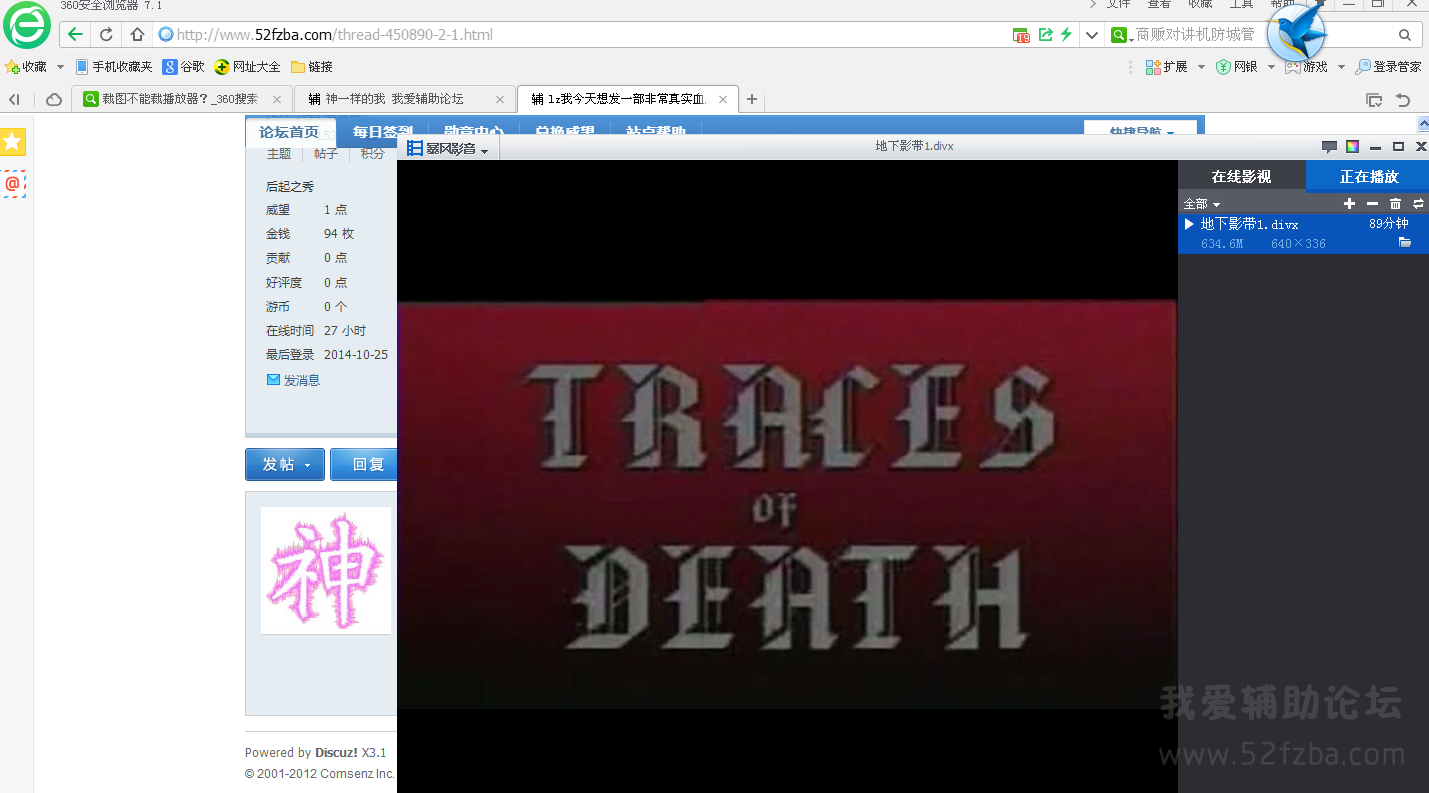Switch to the 正在播放 tab
This screenshot has width=1429, height=793.
click(1369, 176)
